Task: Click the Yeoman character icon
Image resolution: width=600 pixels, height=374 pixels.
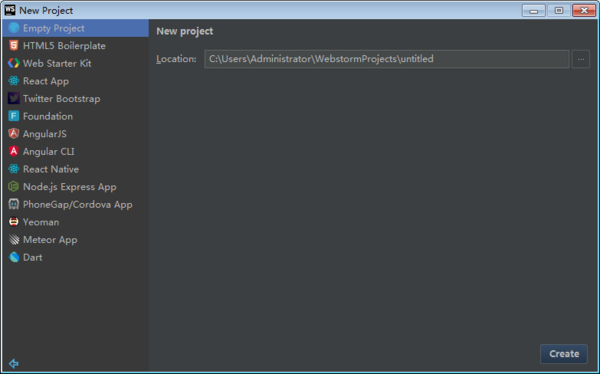Action: point(14,222)
